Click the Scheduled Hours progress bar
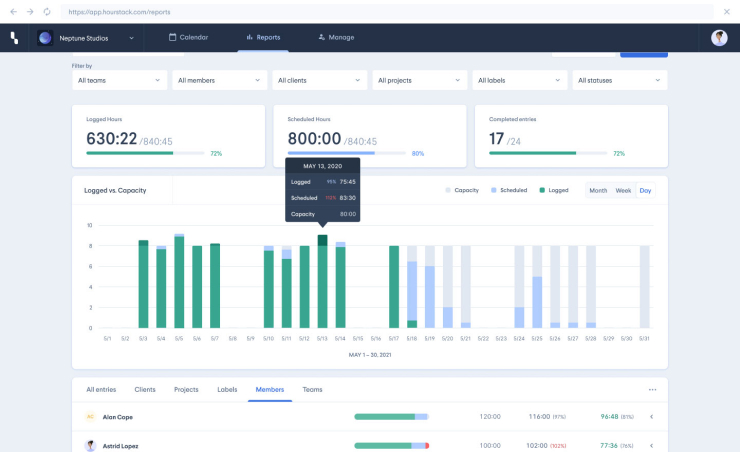Image resolution: width=740 pixels, height=452 pixels. click(346, 153)
